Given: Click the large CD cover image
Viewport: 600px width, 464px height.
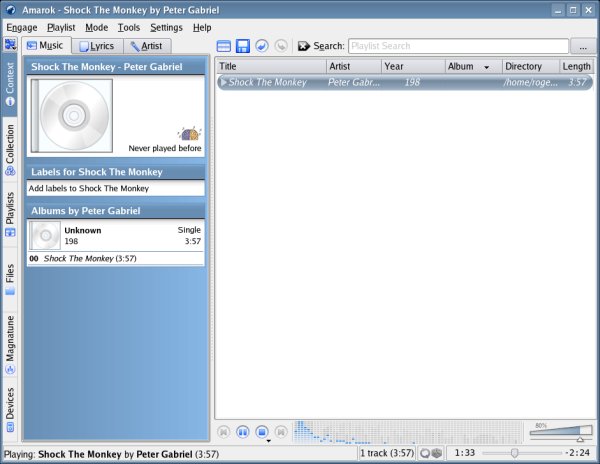Looking at the screenshot, I should click(72, 116).
